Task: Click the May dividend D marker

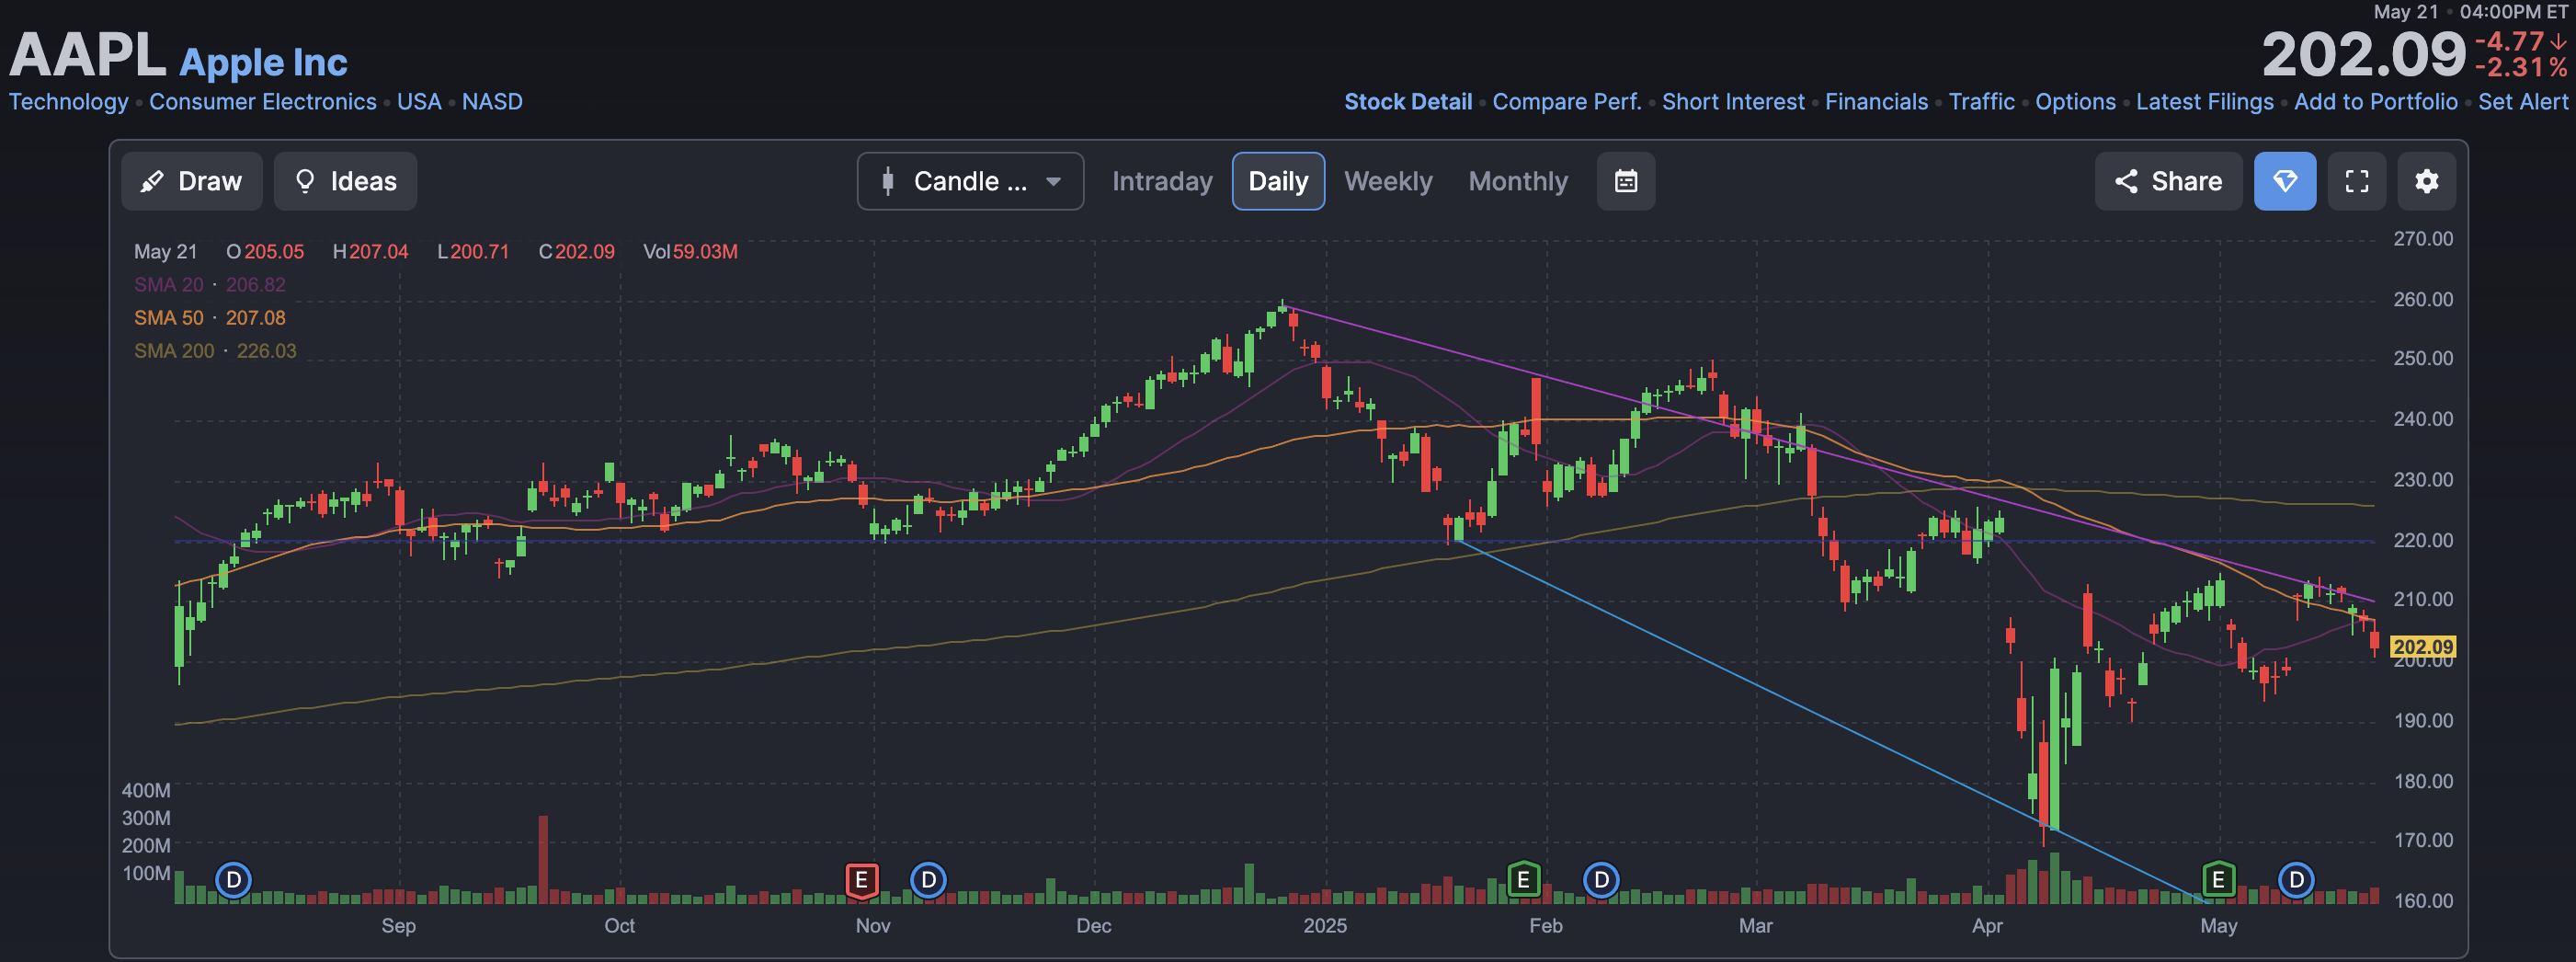Action: pyautogui.click(x=2296, y=880)
